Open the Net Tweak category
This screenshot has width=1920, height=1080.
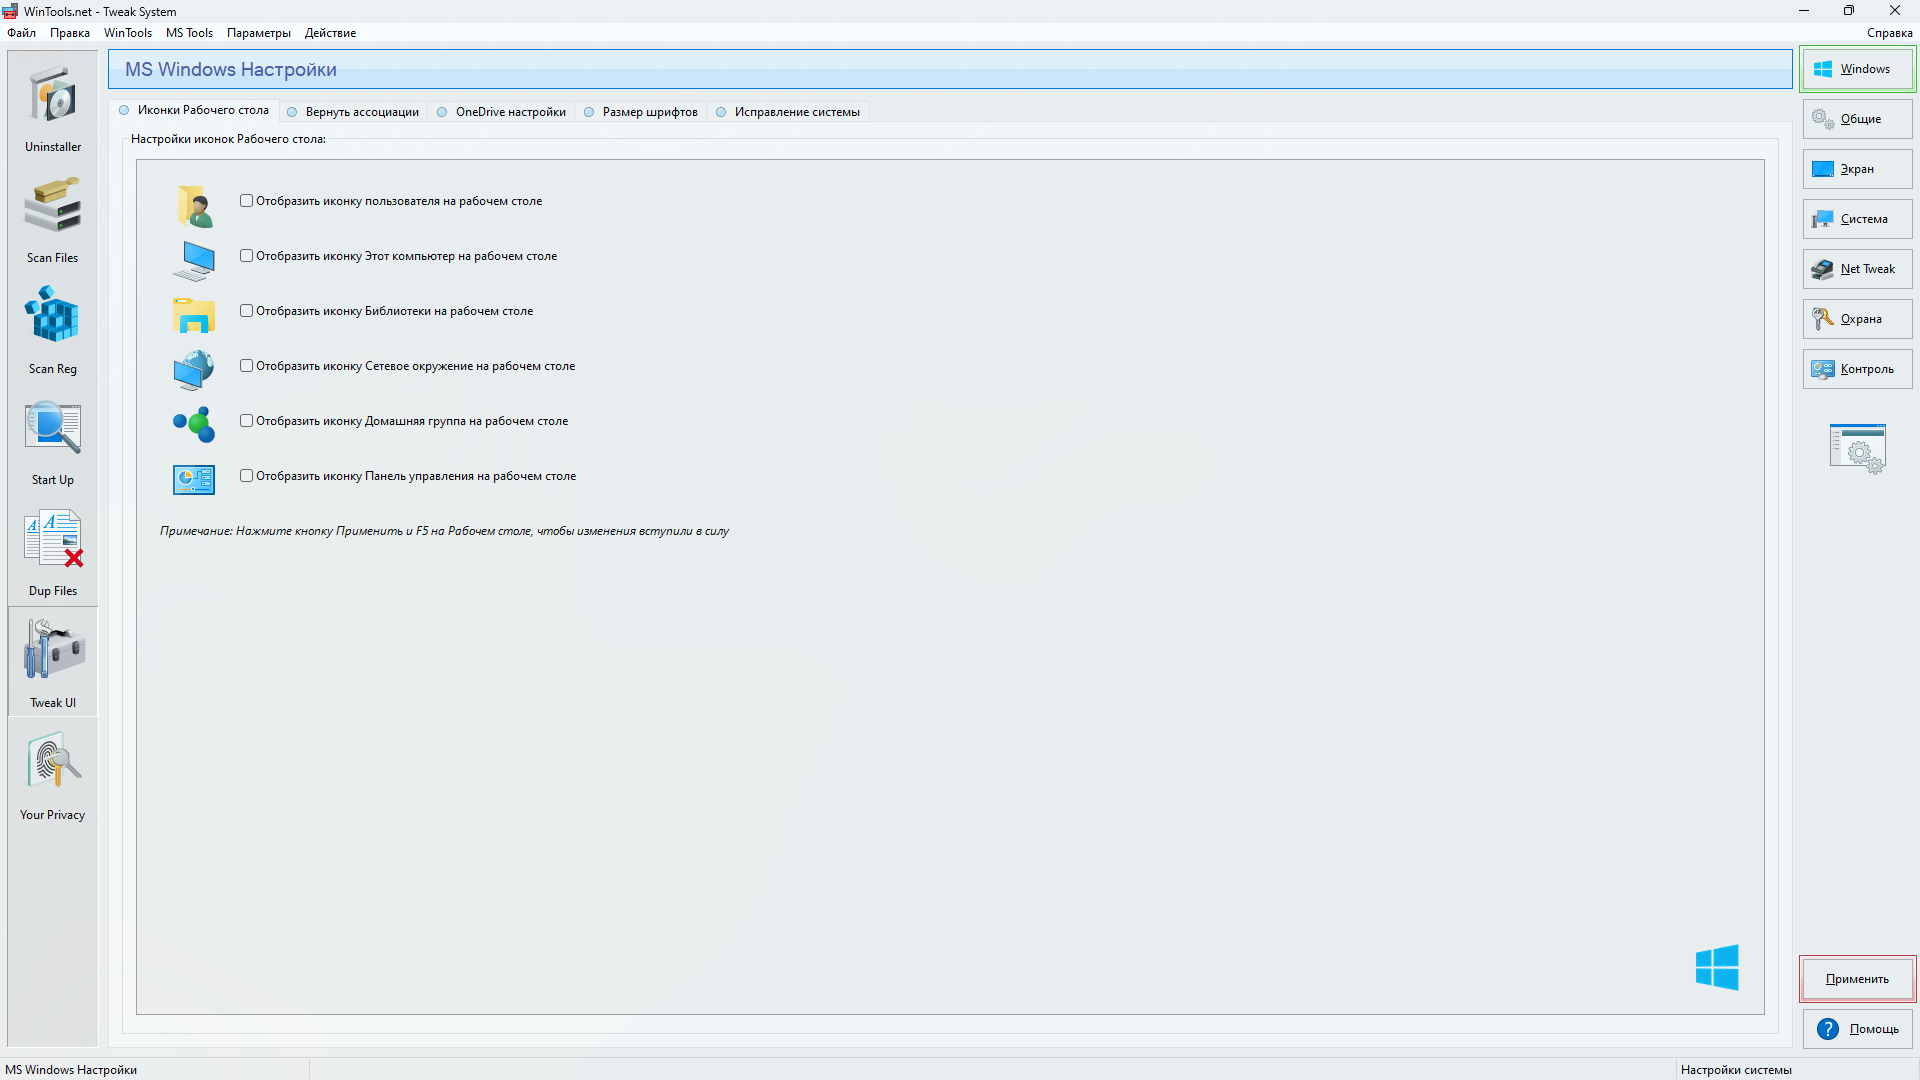coord(1858,269)
